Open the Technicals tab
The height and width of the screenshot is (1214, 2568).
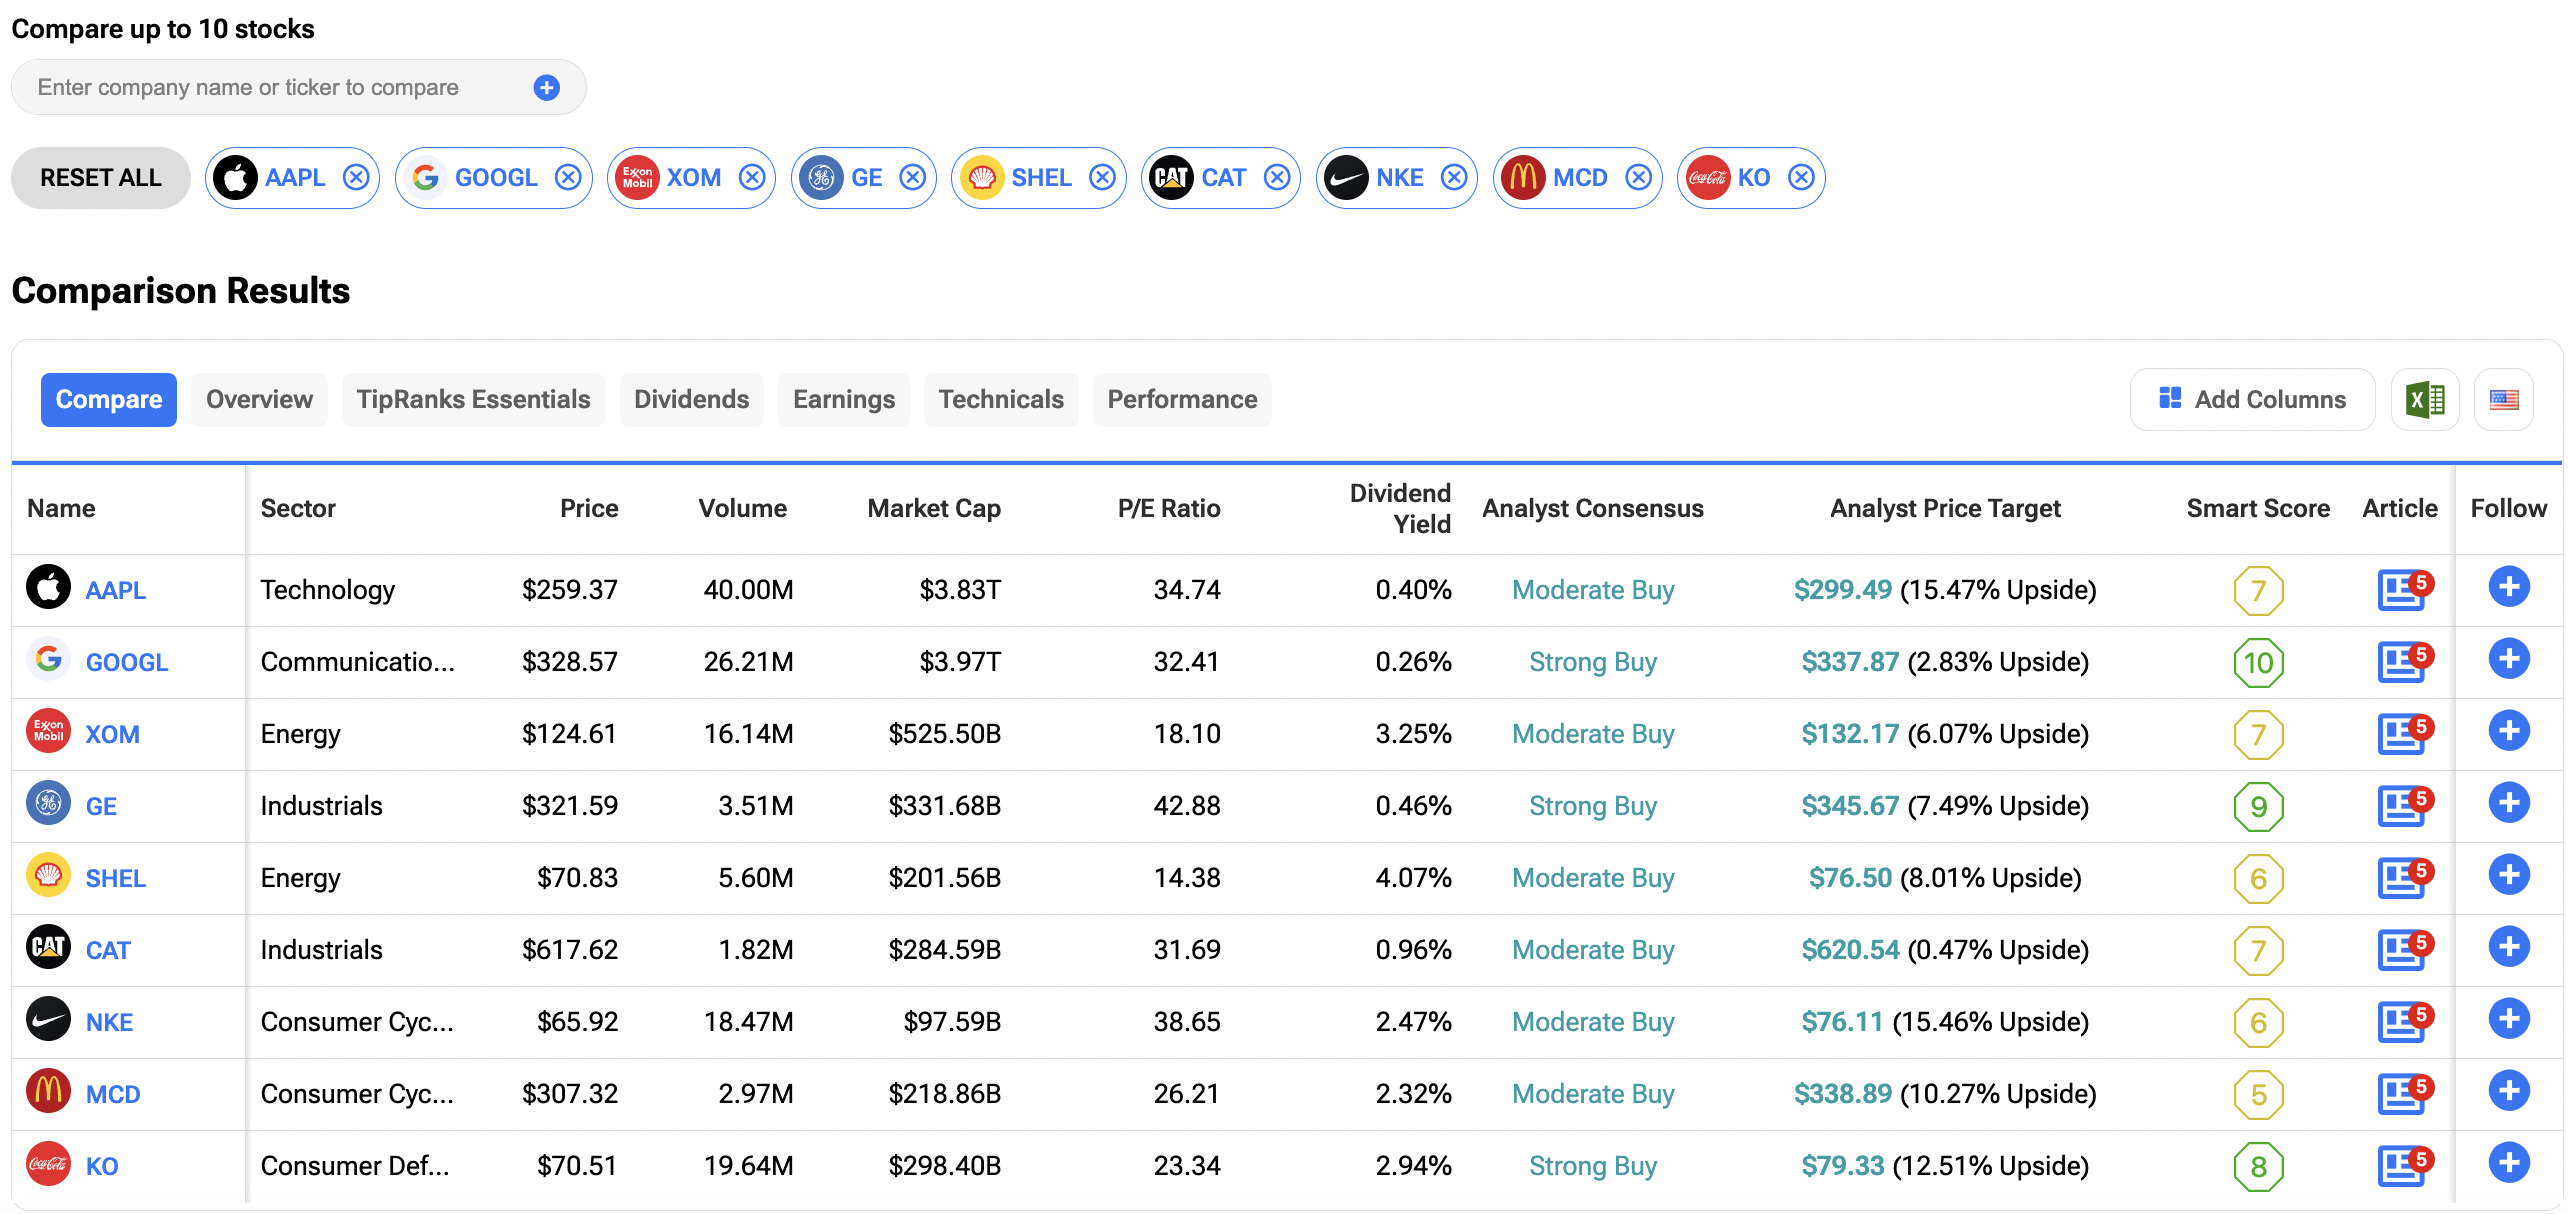(1000, 400)
